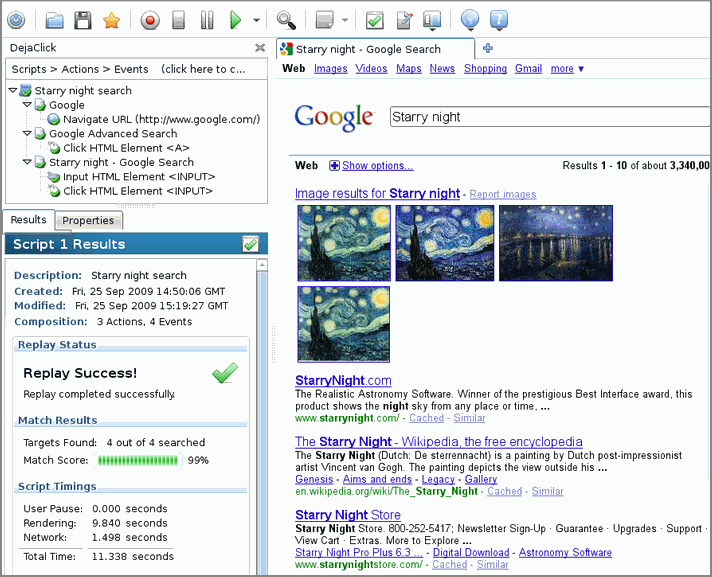
Task: Click Show options link in search results
Action: tap(376, 166)
